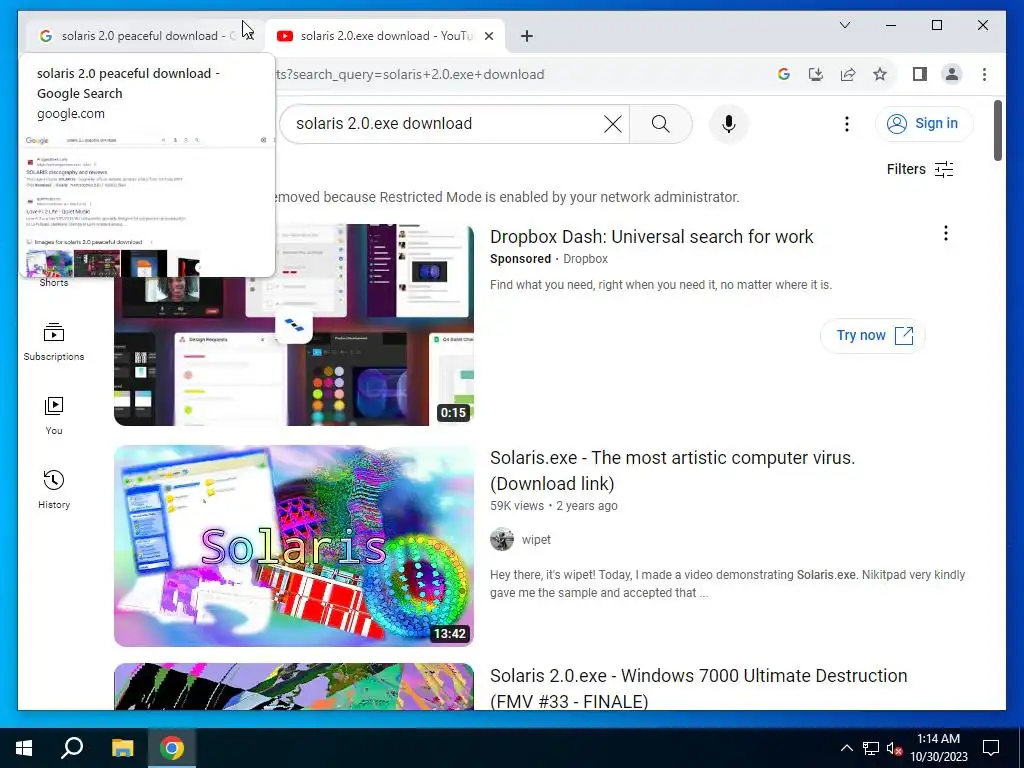Open the Dropbox Dash: Universal search for work title
1024x768 pixels.
[651, 236]
